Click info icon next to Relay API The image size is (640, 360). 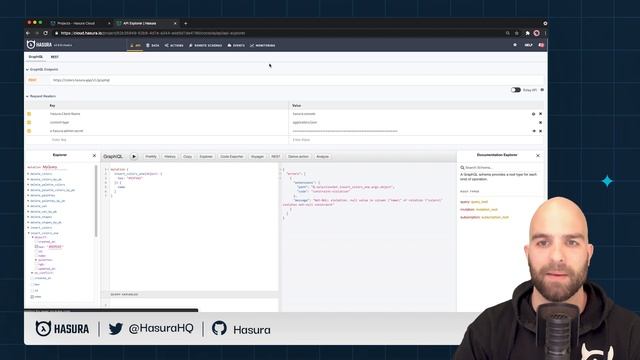point(542,90)
